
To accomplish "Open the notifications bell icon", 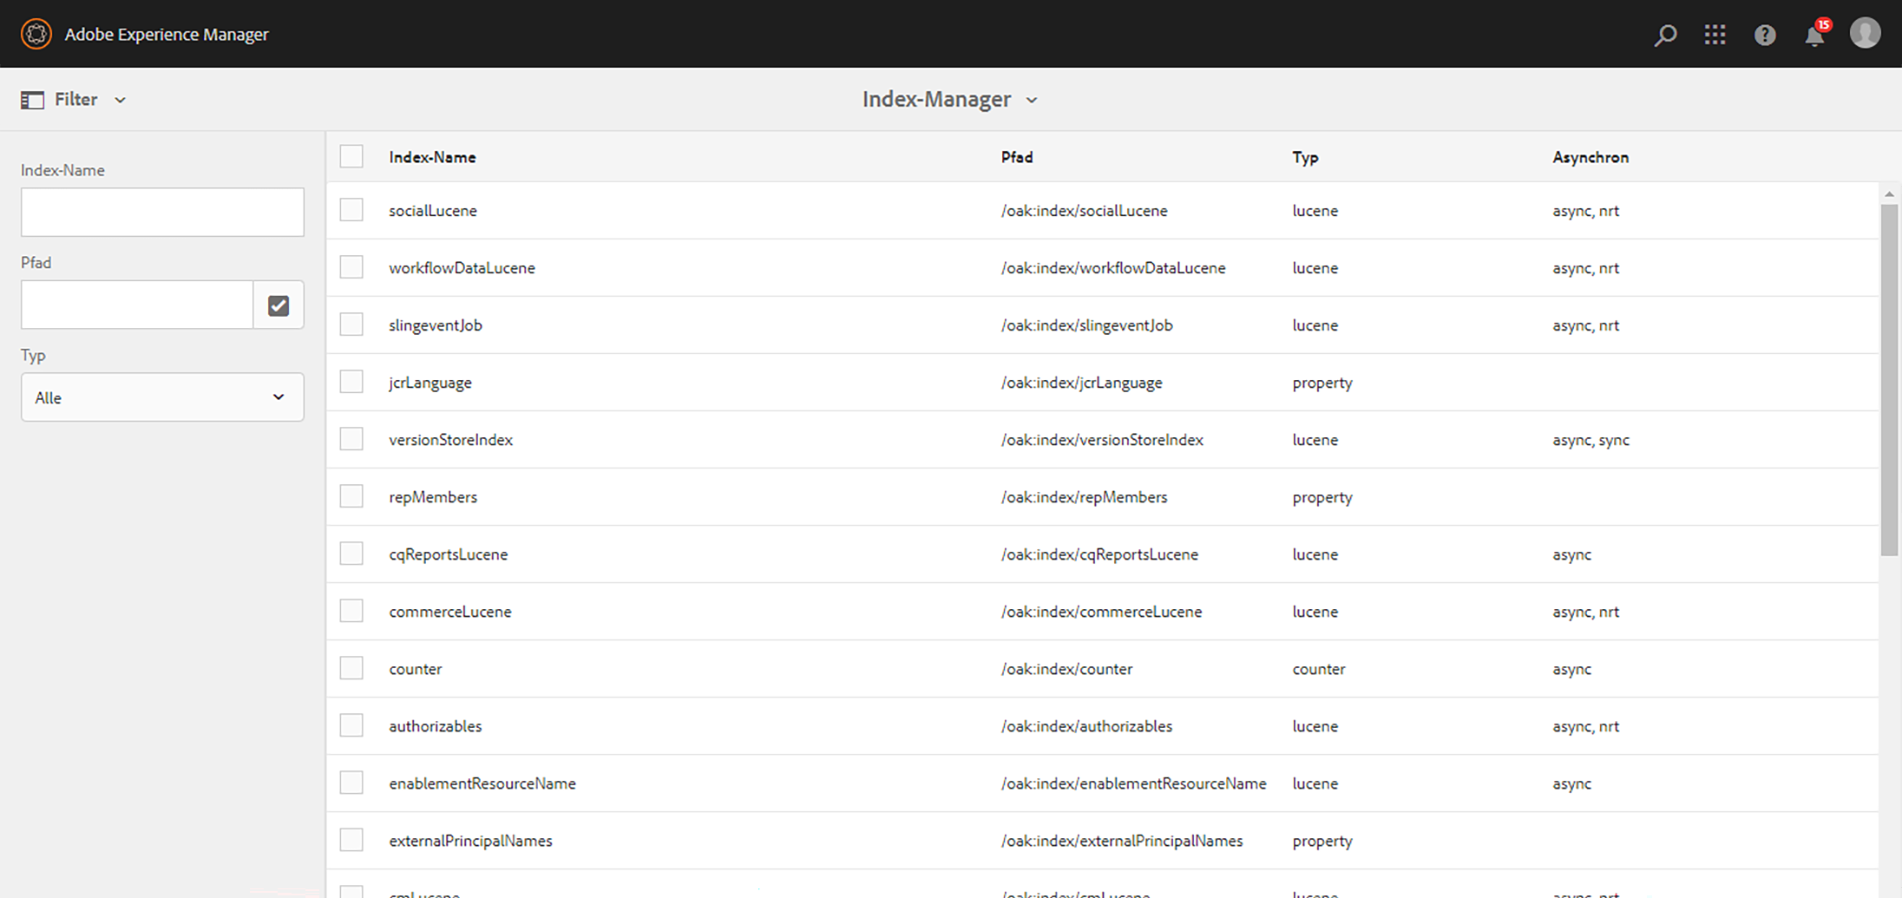I will coord(1814,36).
